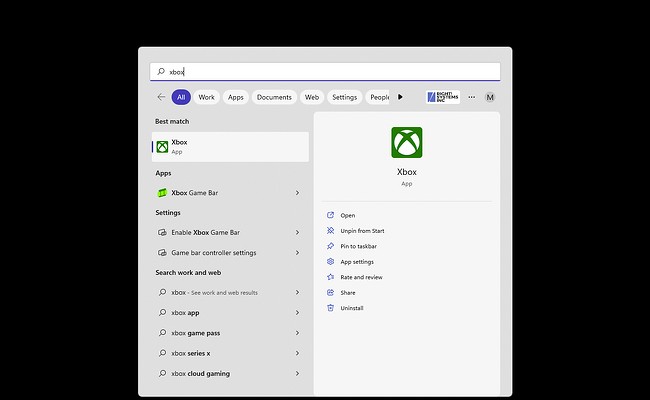Click the Game bar controller settings icon

coord(162,253)
